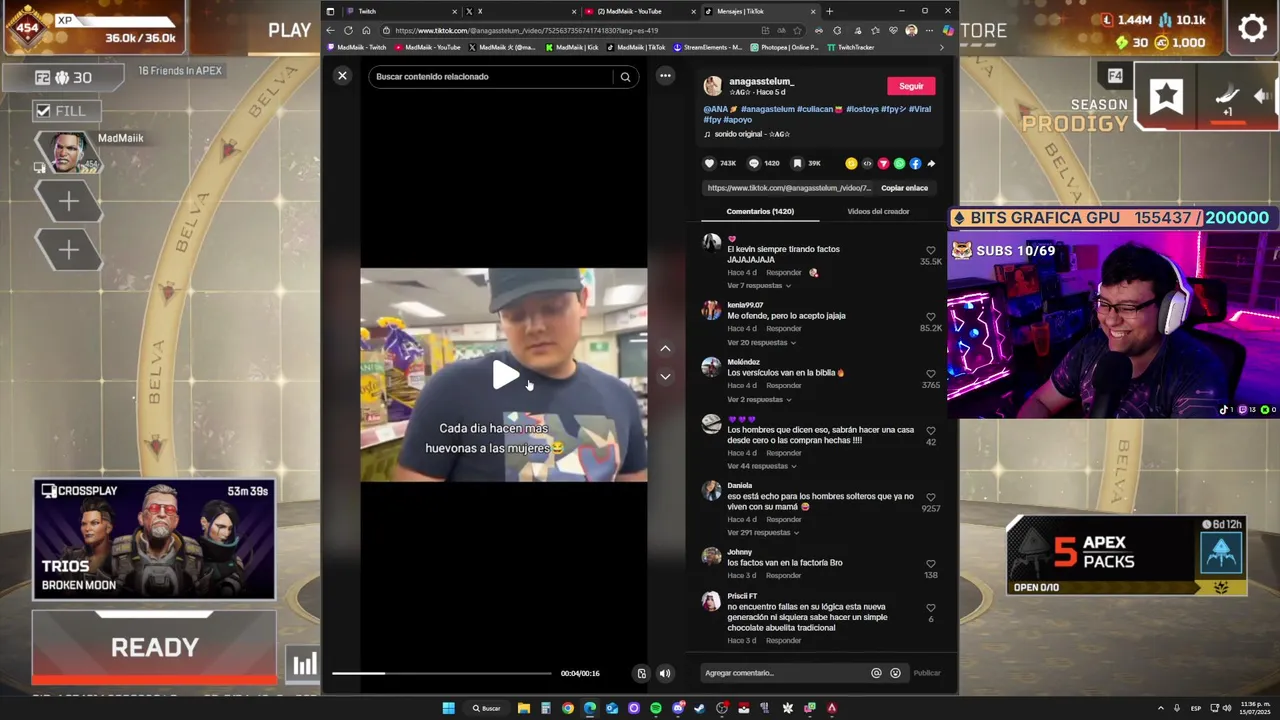Open StreamElements bookmark in bookmarks bar
The height and width of the screenshot is (720, 1280).
coord(708,47)
